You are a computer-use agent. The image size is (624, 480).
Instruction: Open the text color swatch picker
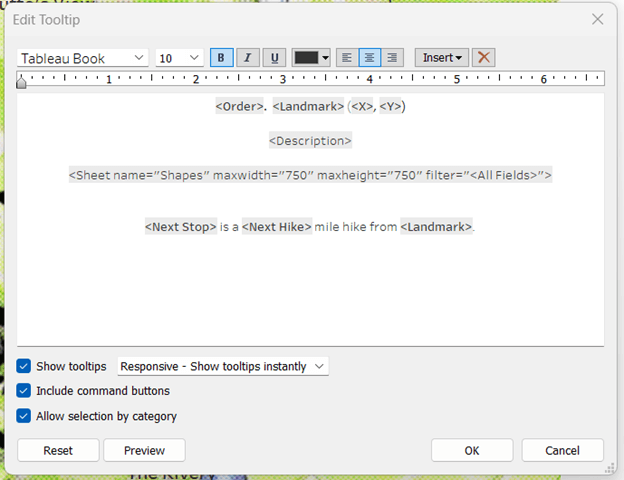[311, 58]
